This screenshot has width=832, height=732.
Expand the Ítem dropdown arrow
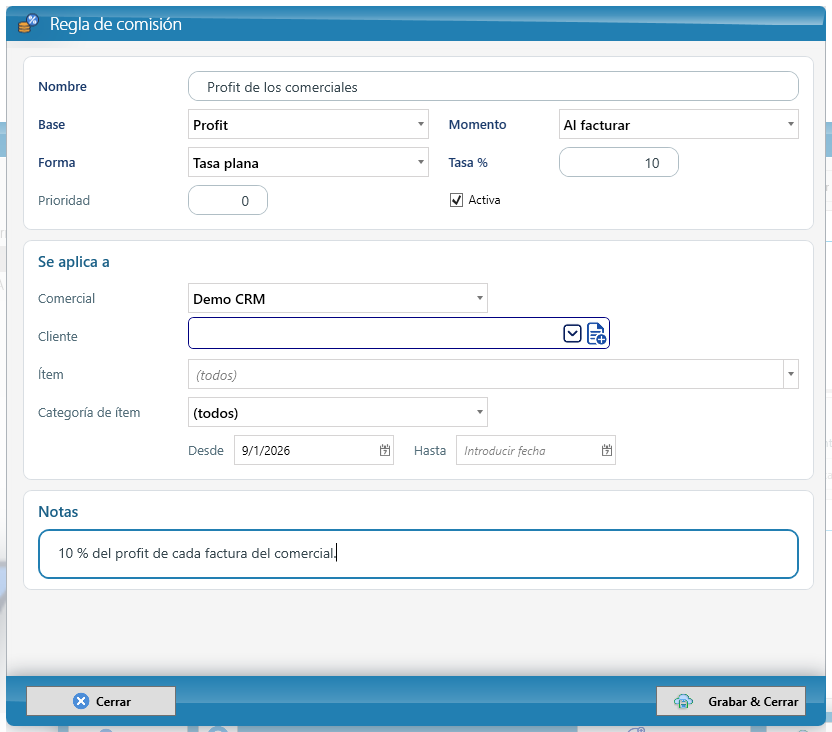point(791,374)
